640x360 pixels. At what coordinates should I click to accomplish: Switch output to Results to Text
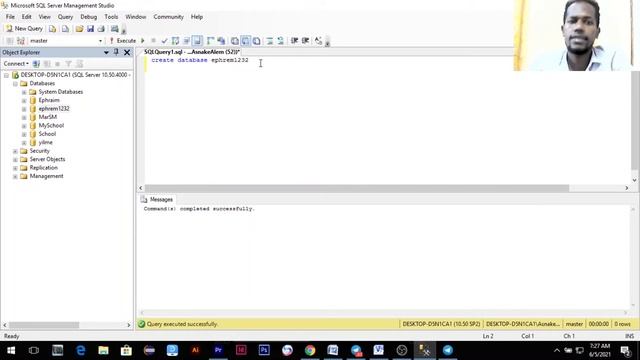(235, 41)
